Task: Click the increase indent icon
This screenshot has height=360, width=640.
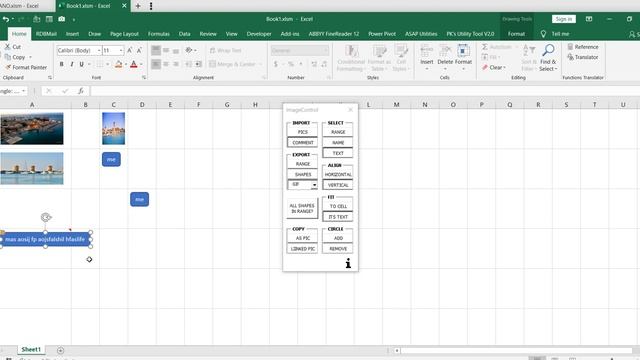Action: pos(198,64)
